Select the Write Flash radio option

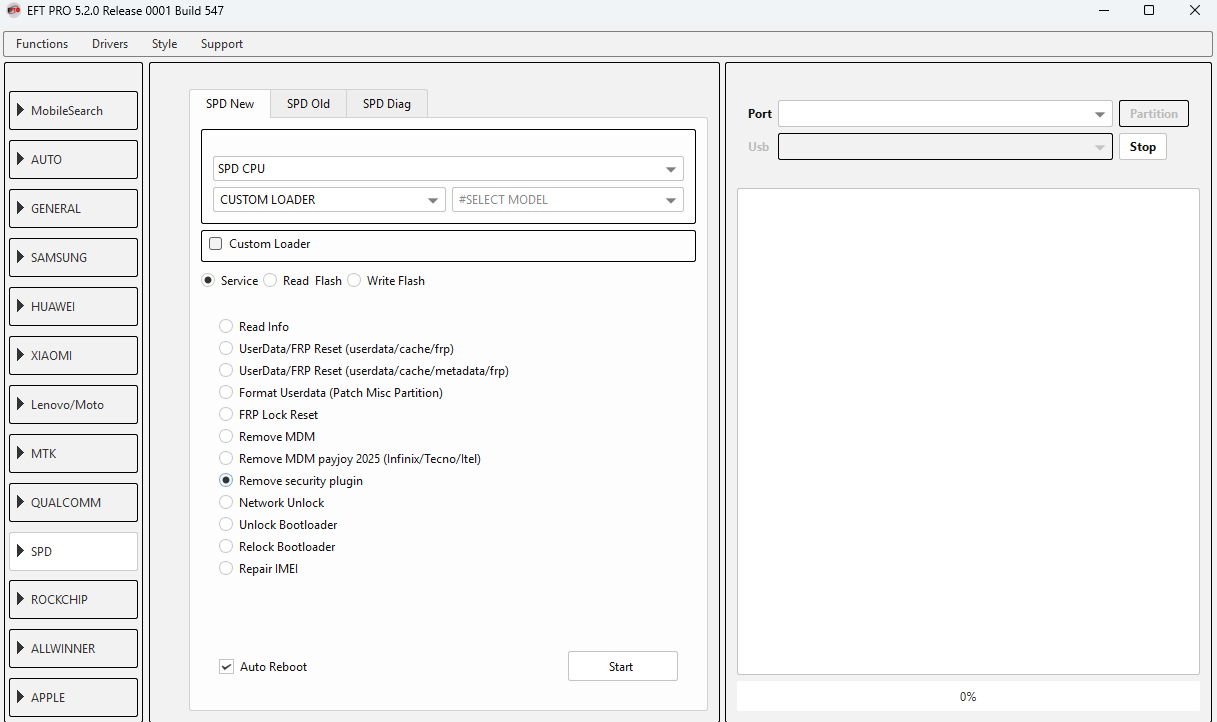tap(387, 281)
